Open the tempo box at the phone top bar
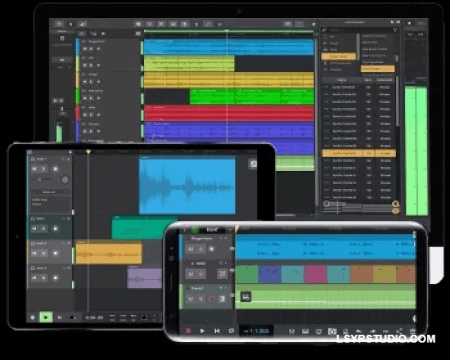Screen dimensions: 450x360 [212, 230]
